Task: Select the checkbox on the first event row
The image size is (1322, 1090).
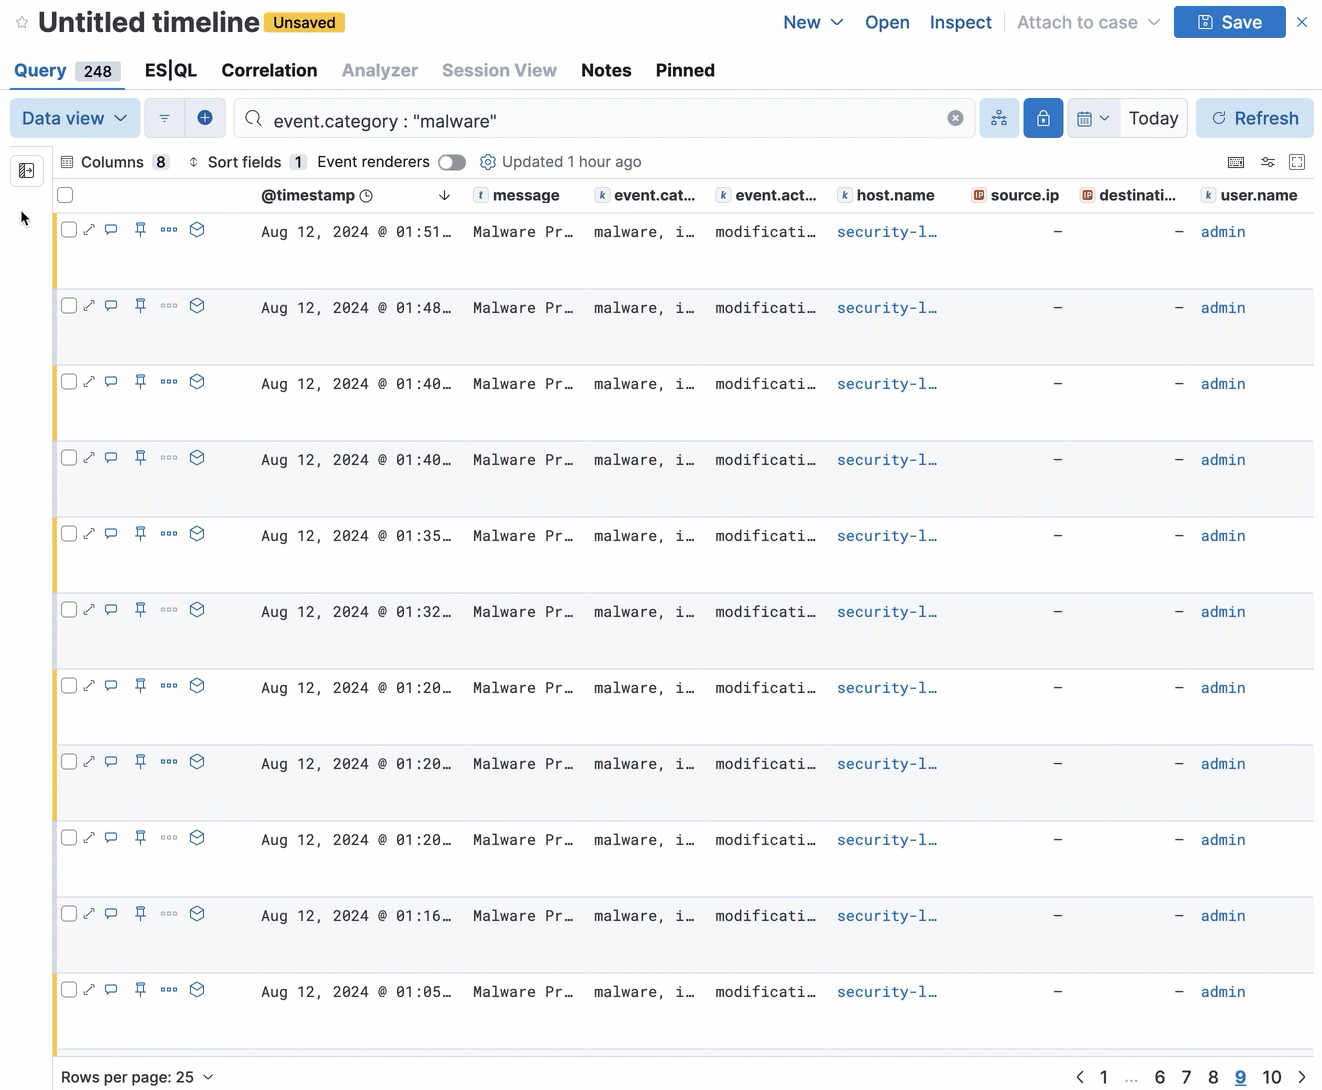Action: point(68,229)
